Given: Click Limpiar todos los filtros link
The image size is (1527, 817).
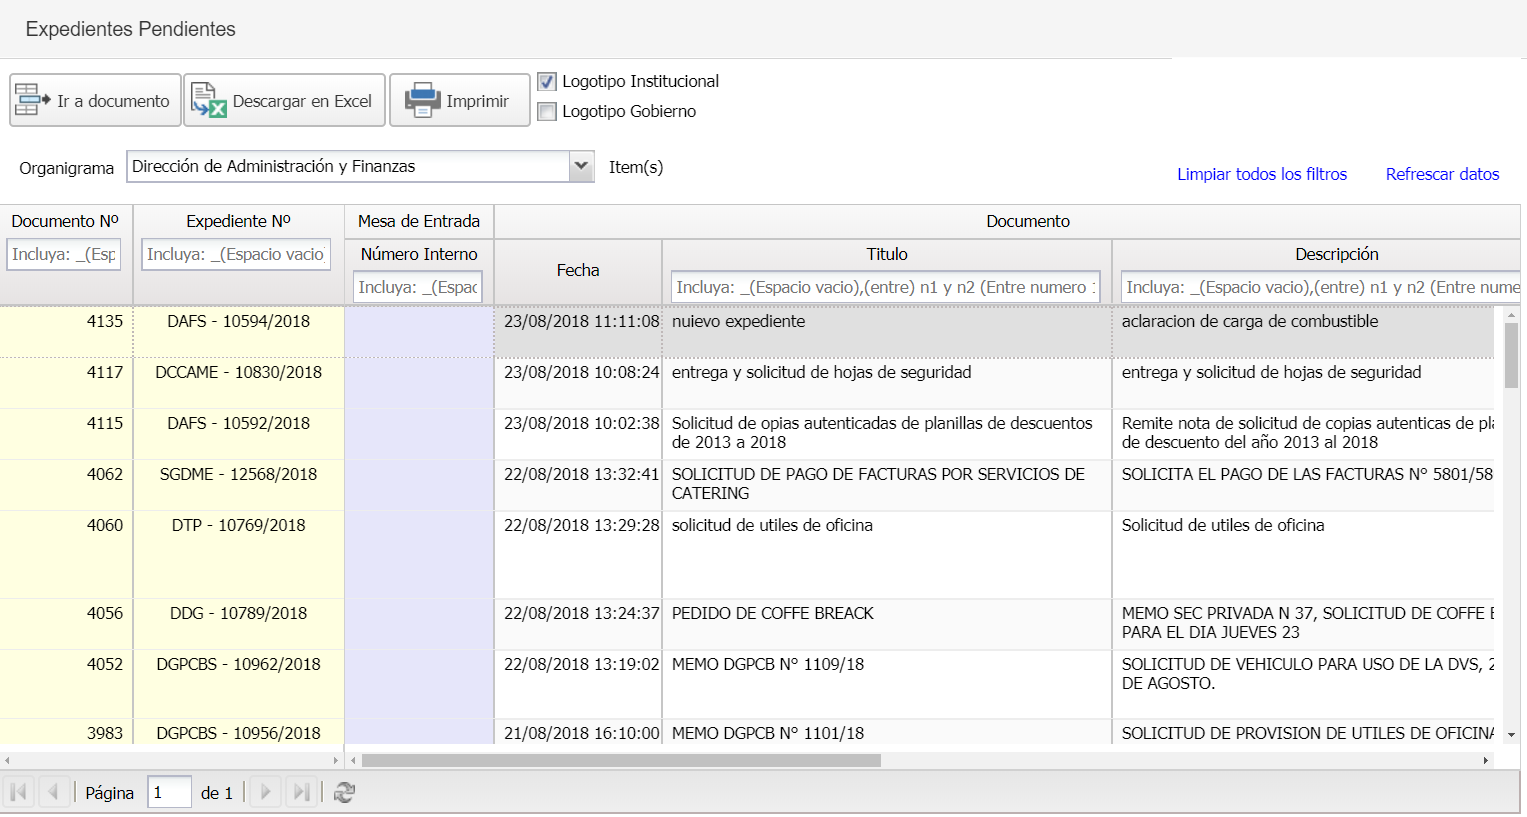Looking at the screenshot, I should click(1262, 174).
